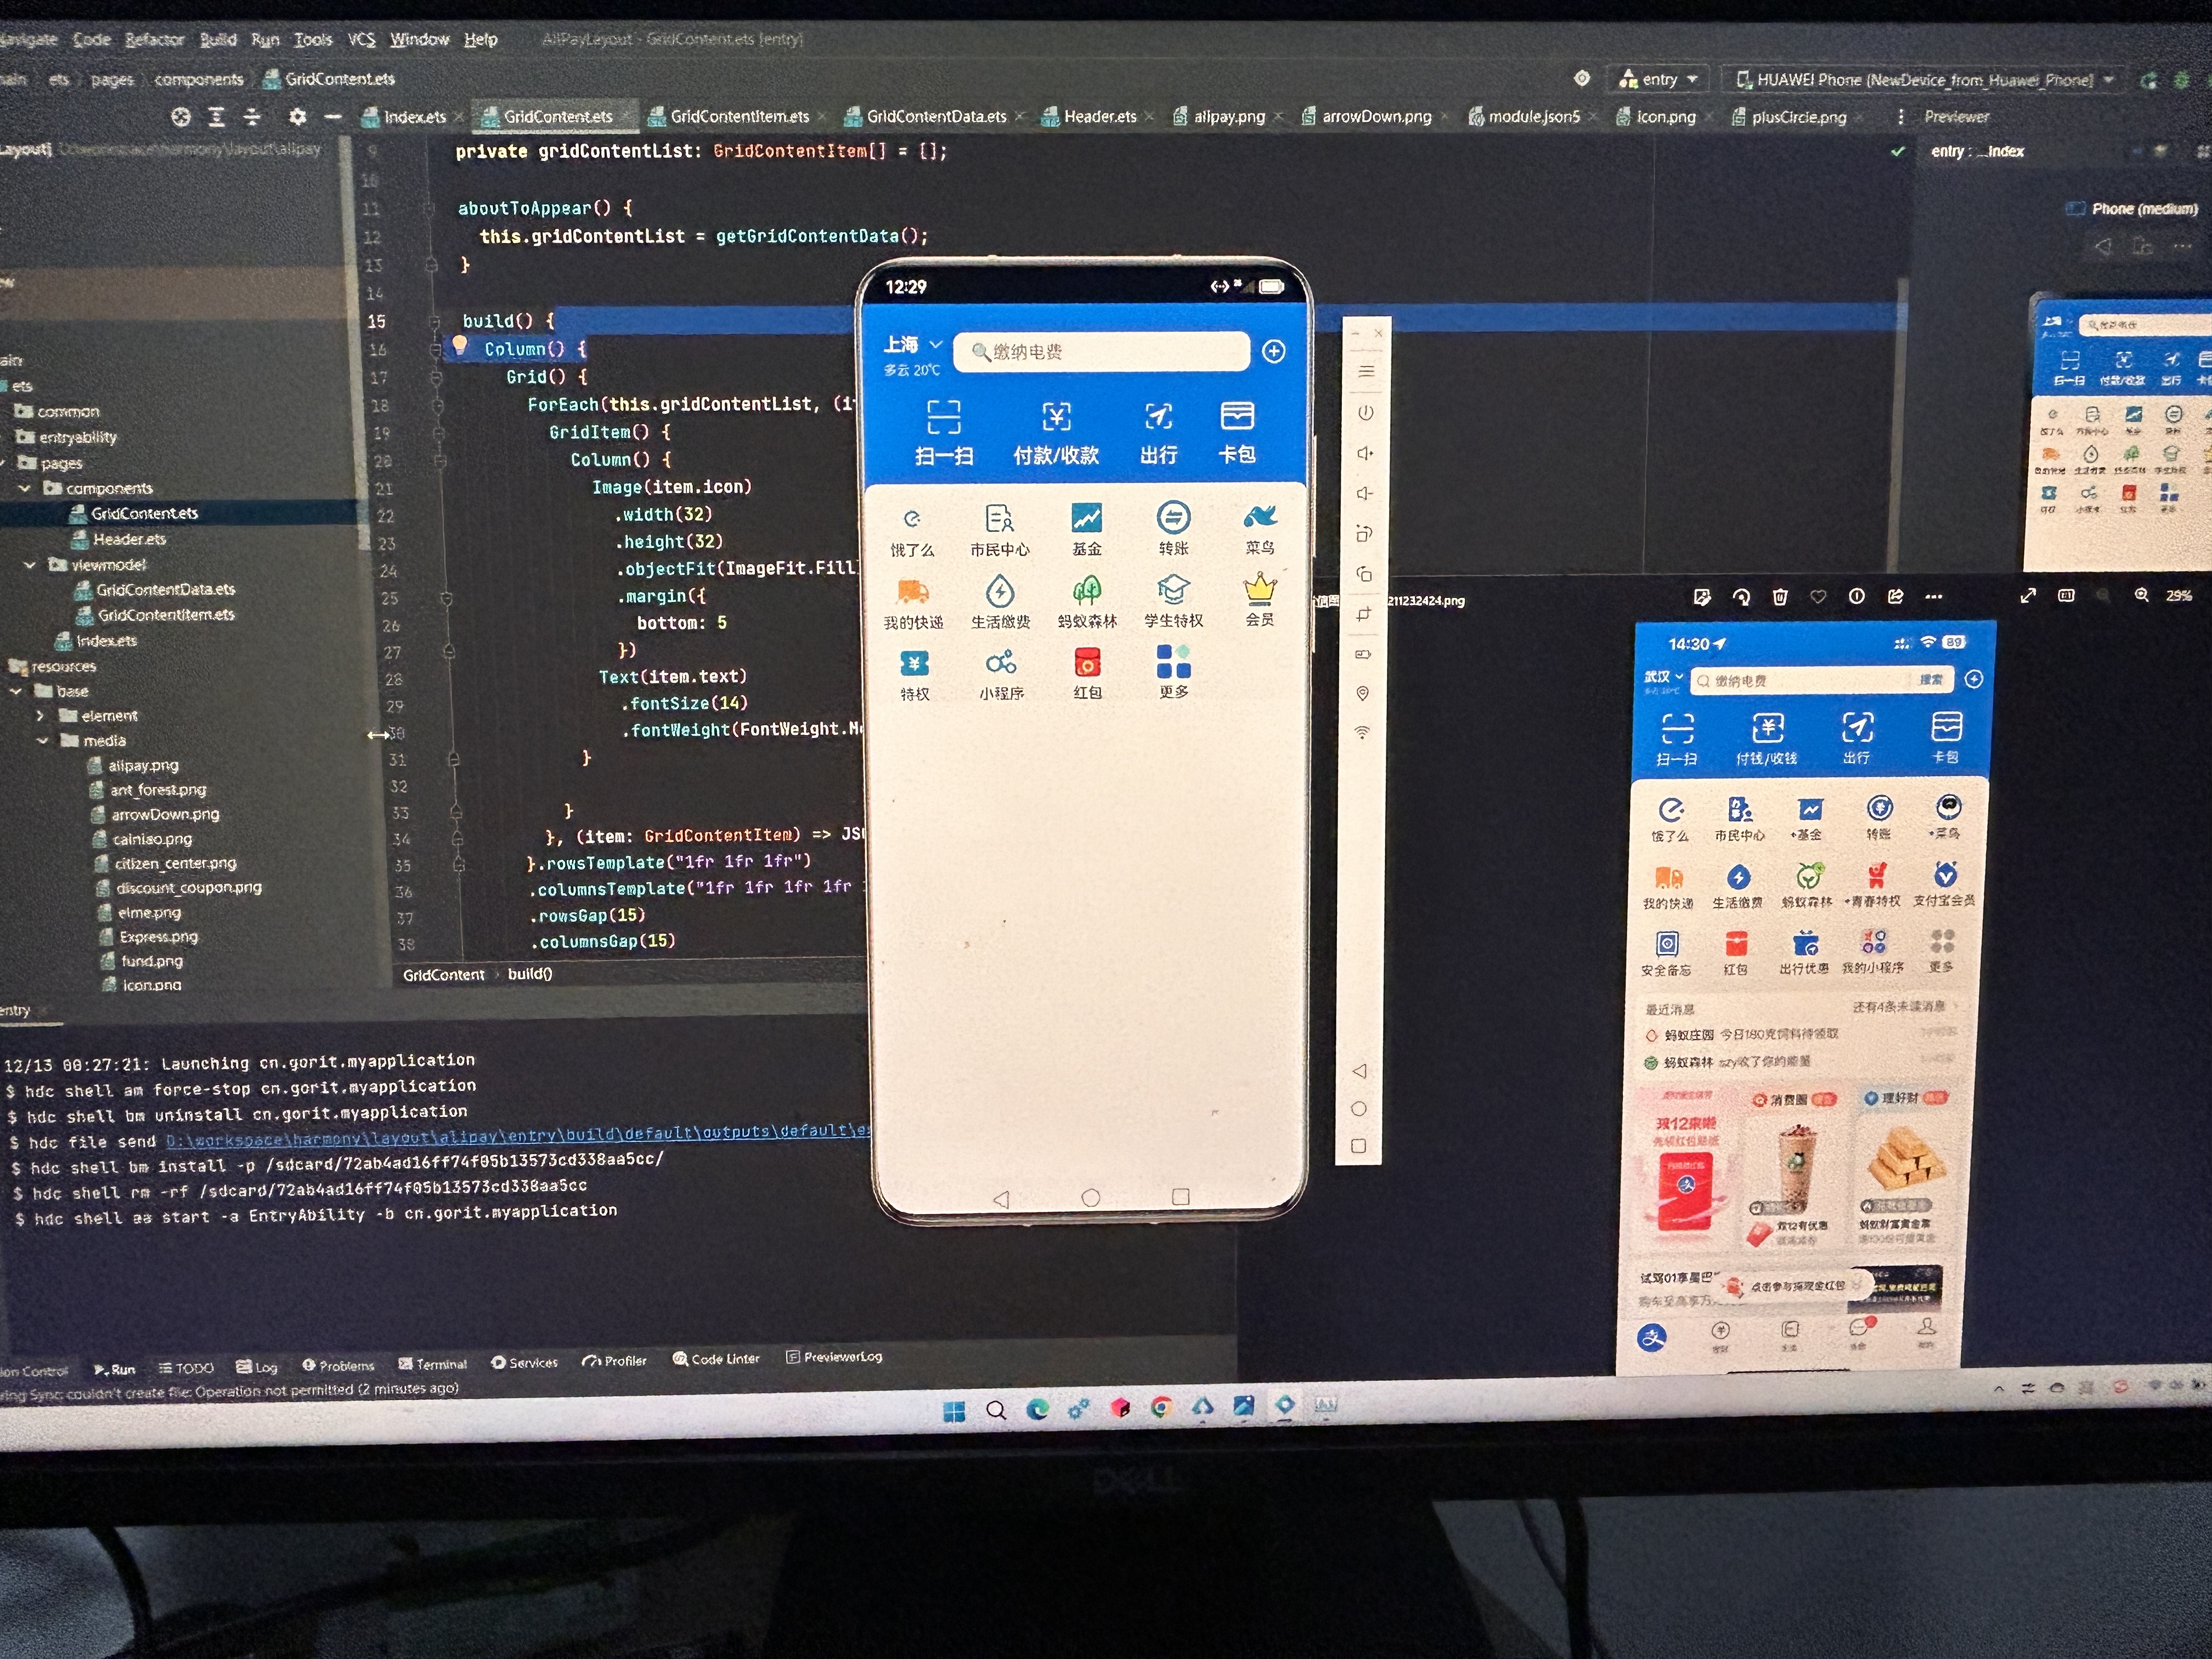Click the volume up icon on emulator toolbar
2212x1659 pixels.
tap(1365, 453)
